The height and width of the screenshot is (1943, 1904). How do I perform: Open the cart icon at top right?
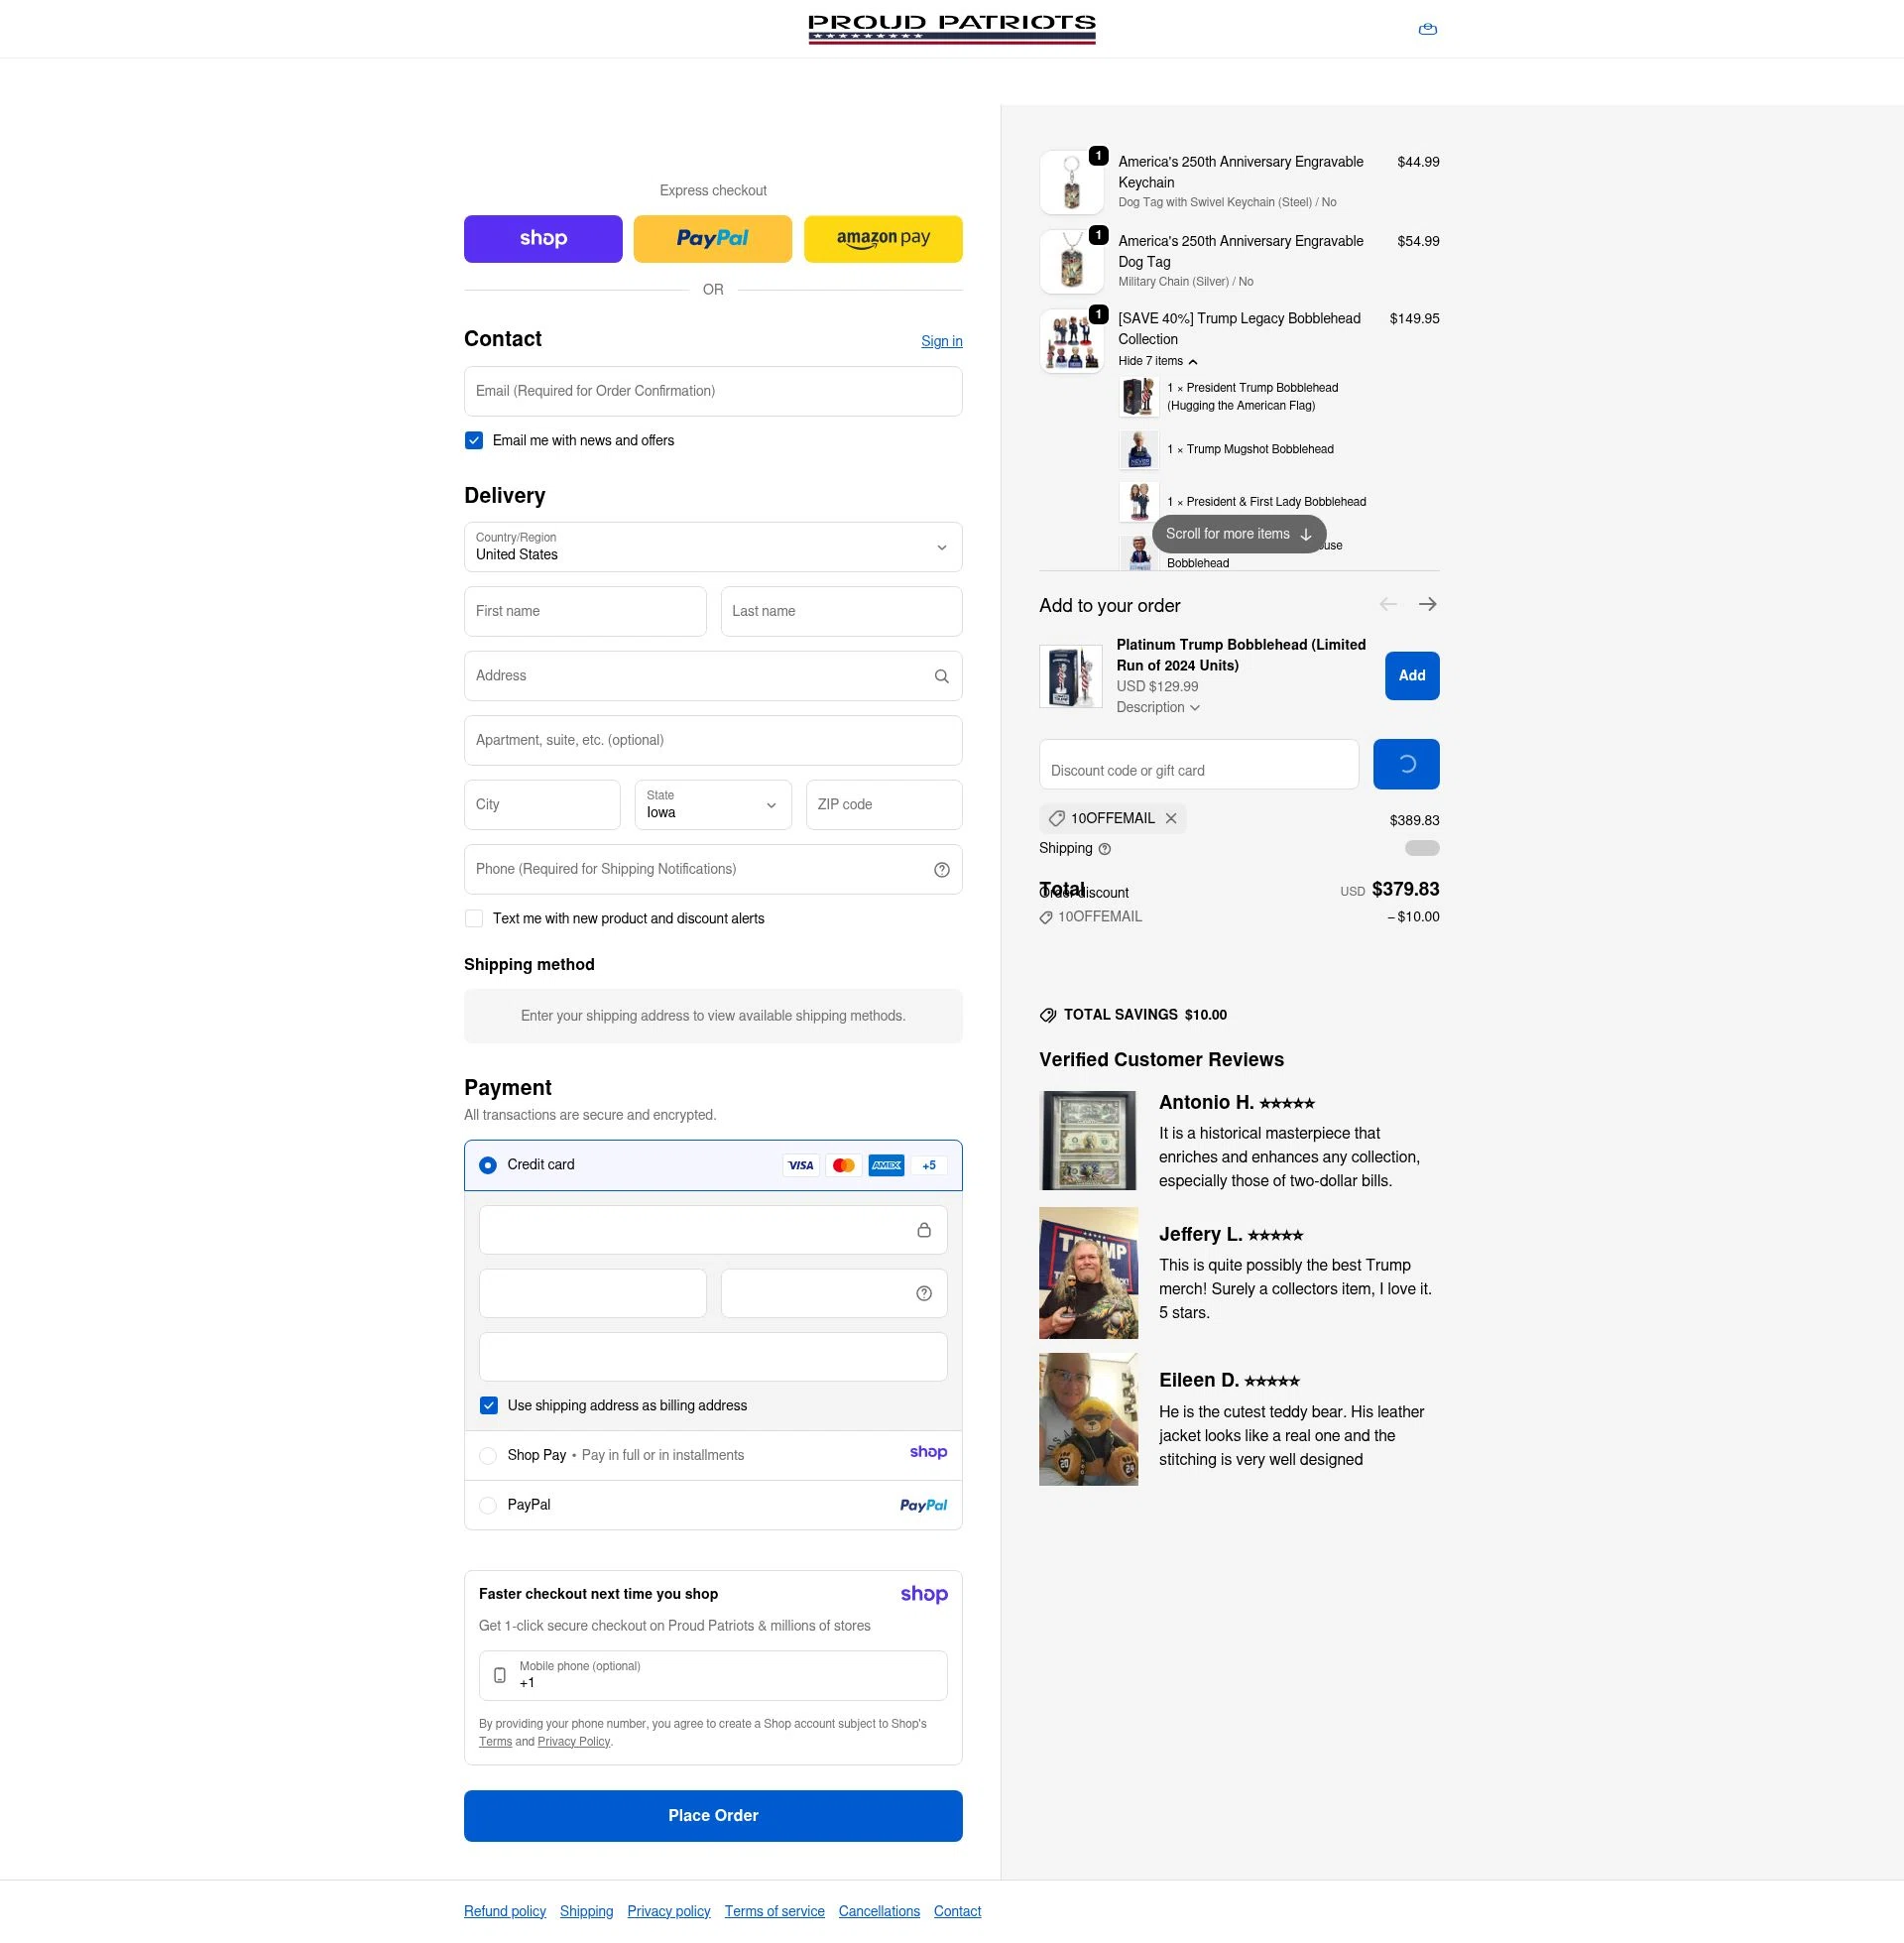tap(1427, 28)
